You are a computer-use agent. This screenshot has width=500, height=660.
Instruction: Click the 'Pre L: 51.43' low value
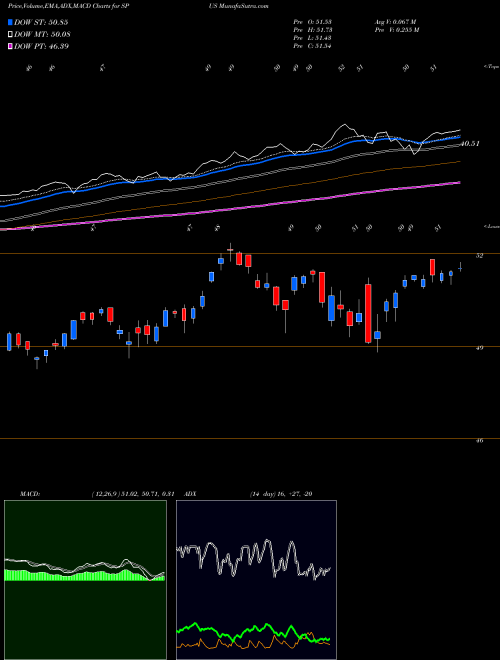pos(313,38)
